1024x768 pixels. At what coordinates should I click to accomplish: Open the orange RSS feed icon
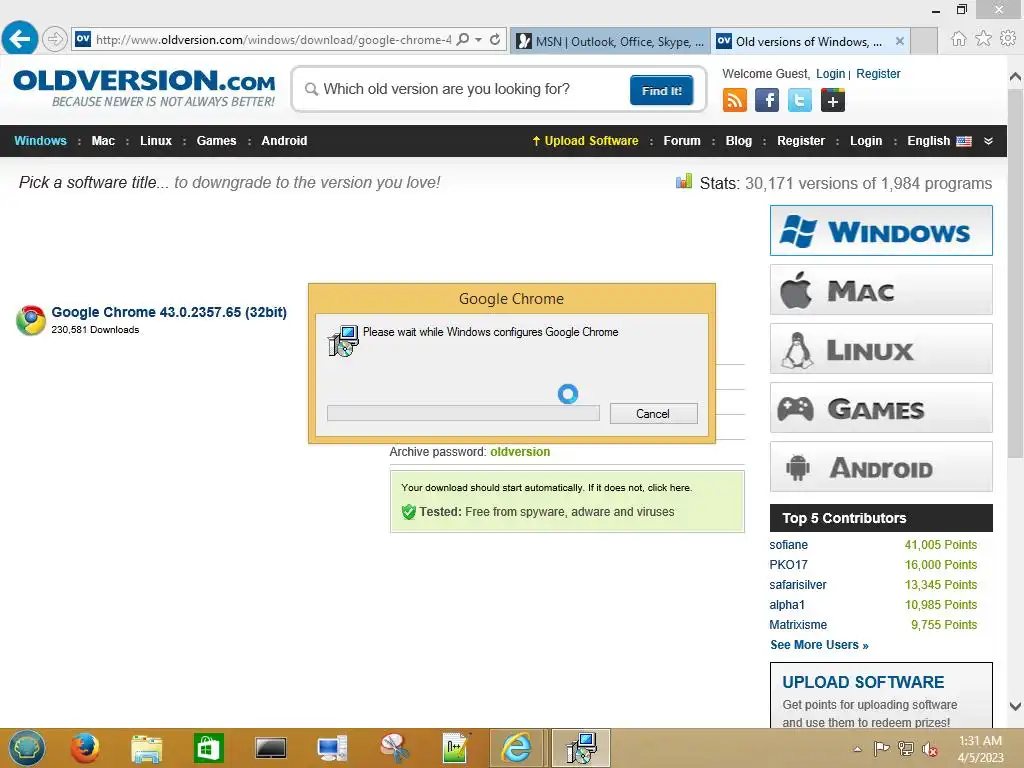click(735, 101)
